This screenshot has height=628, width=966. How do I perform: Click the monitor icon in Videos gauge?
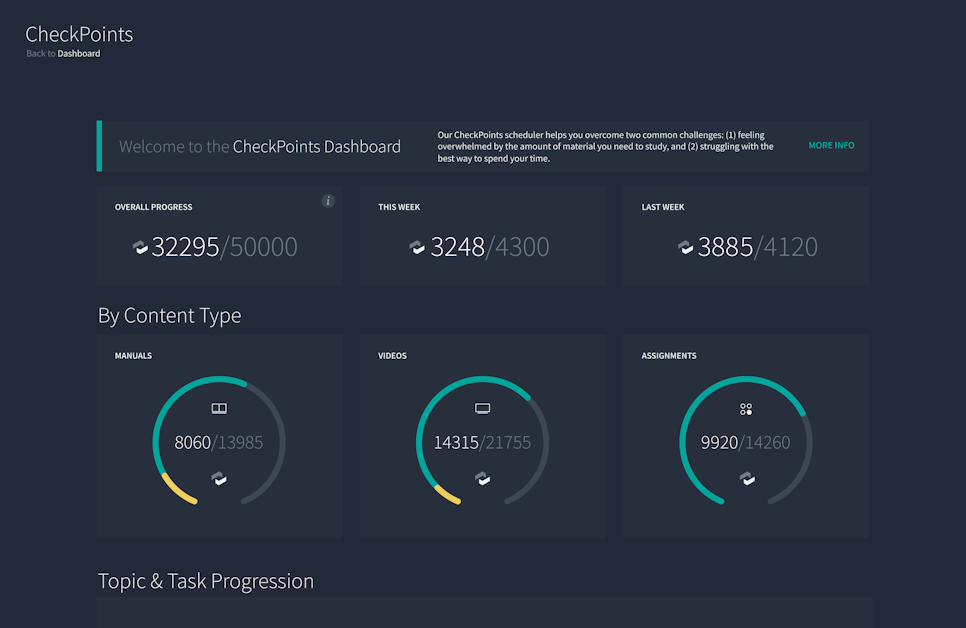click(482, 408)
